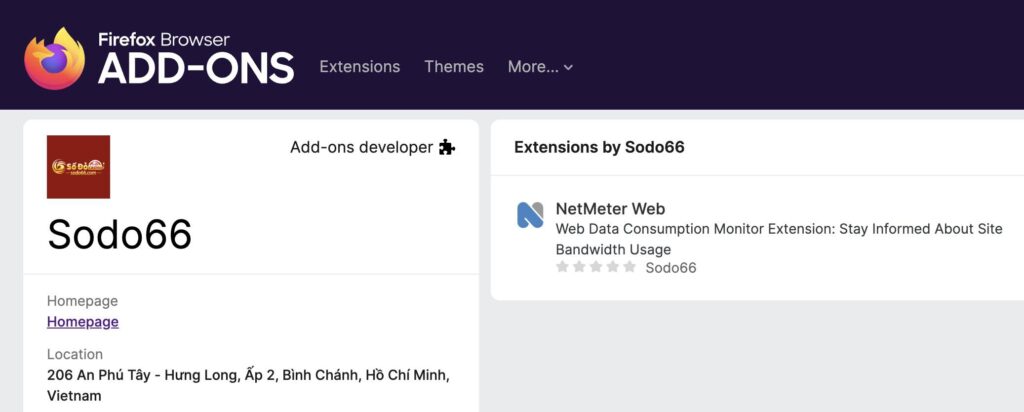The width and height of the screenshot is (1024, 412).
Task: Click the NetMeter Web description text
Action: point(778,239)
